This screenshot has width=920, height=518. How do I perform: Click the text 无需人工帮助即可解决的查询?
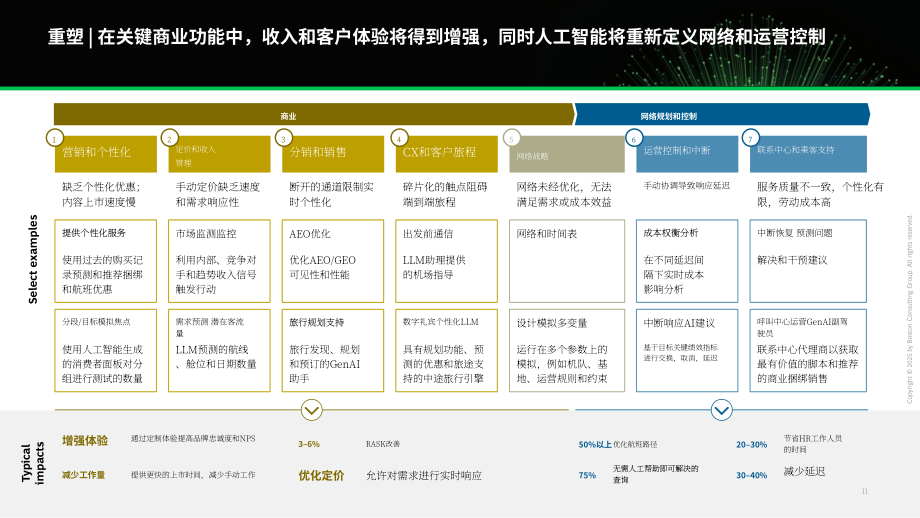(x=655, y=474)
